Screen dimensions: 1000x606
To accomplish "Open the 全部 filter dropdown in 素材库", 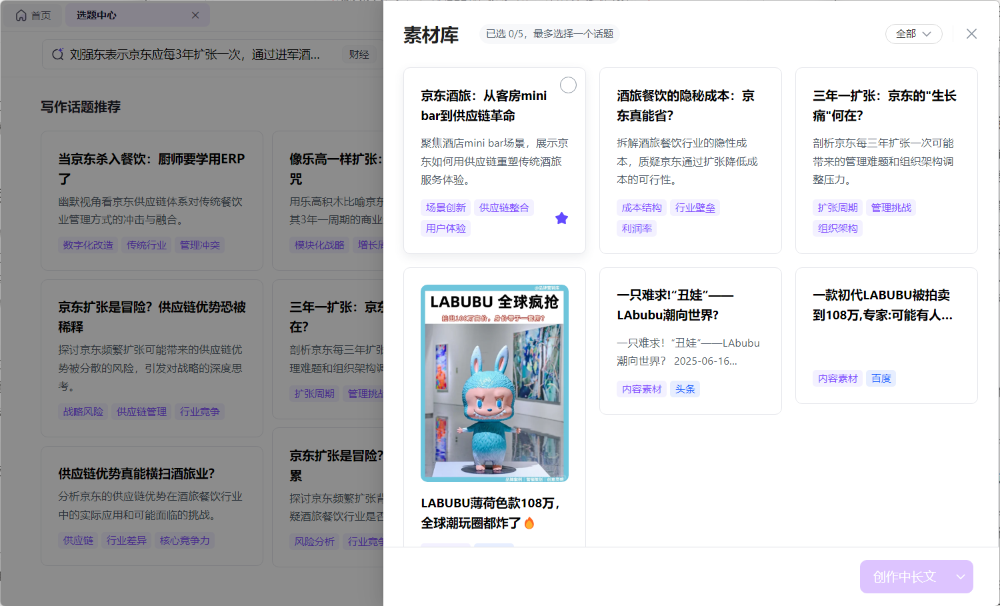I will tap(913, 34).
